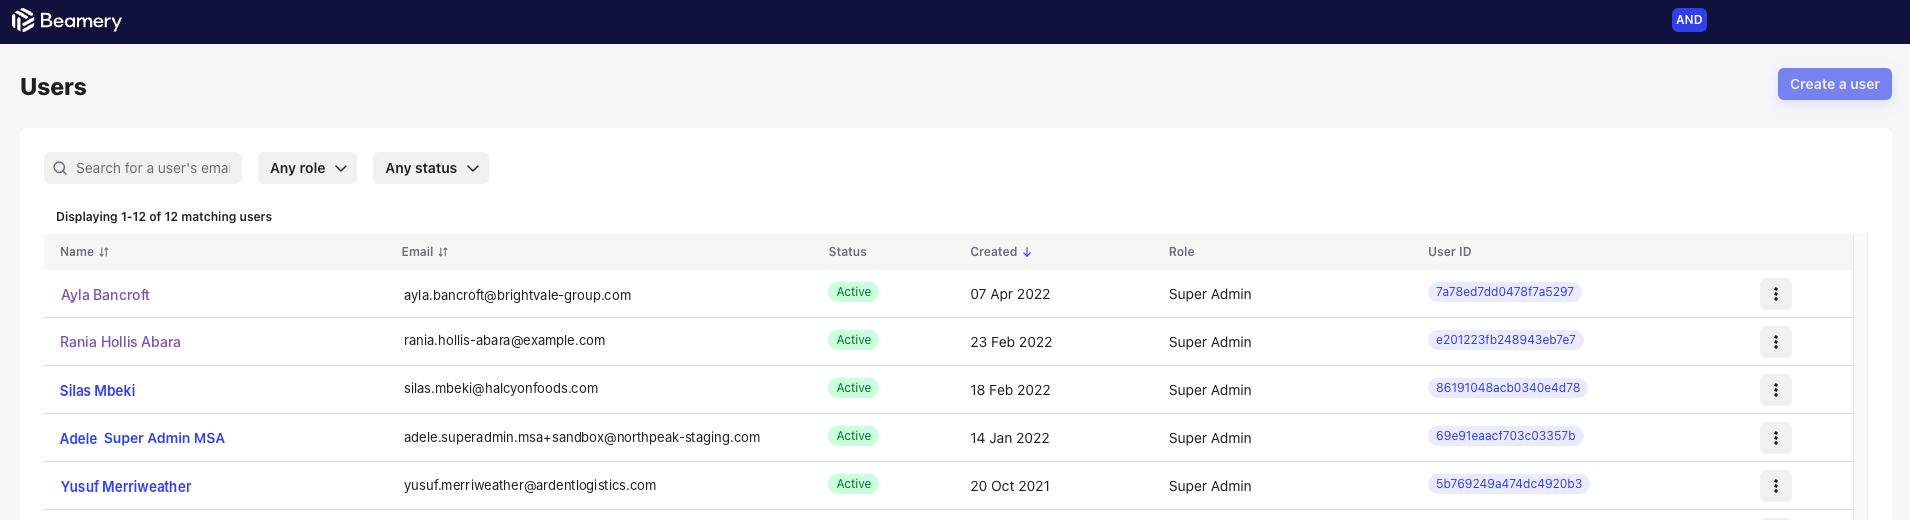Click Create a user button
Screen dimensions: 1910x520
click(x=1835, y=84)
